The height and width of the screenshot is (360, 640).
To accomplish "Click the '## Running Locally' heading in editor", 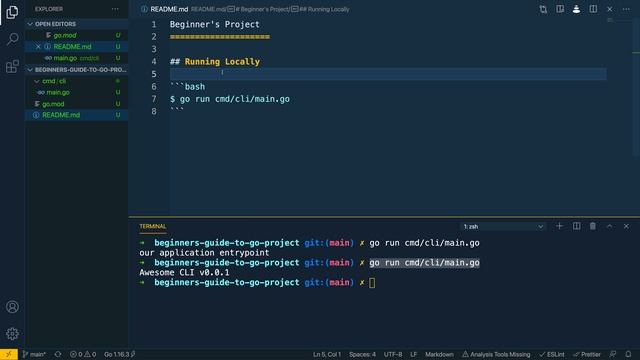I will [x=215, y=62].
